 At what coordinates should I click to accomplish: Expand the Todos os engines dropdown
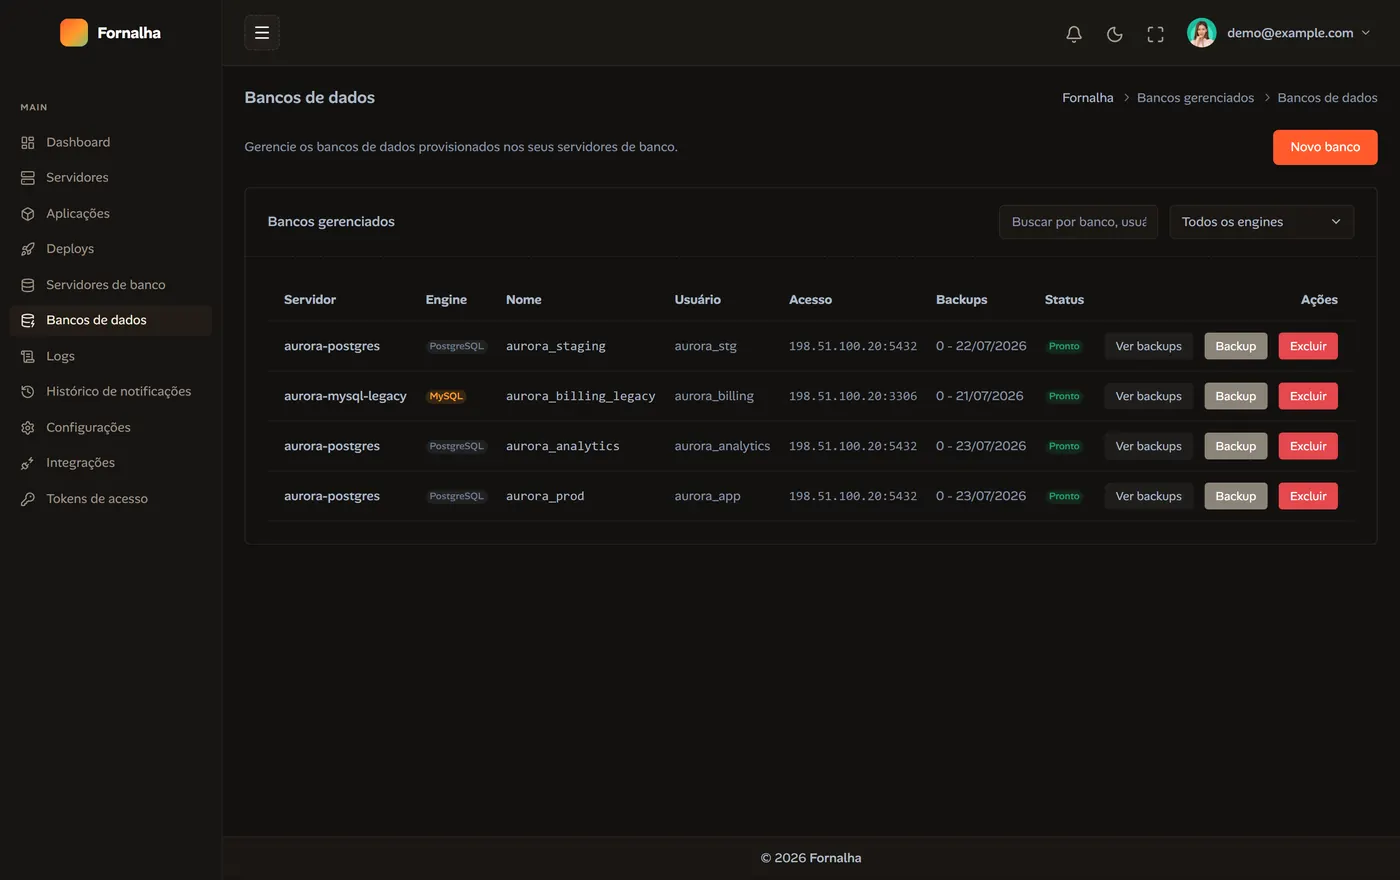click(1262, 222)
